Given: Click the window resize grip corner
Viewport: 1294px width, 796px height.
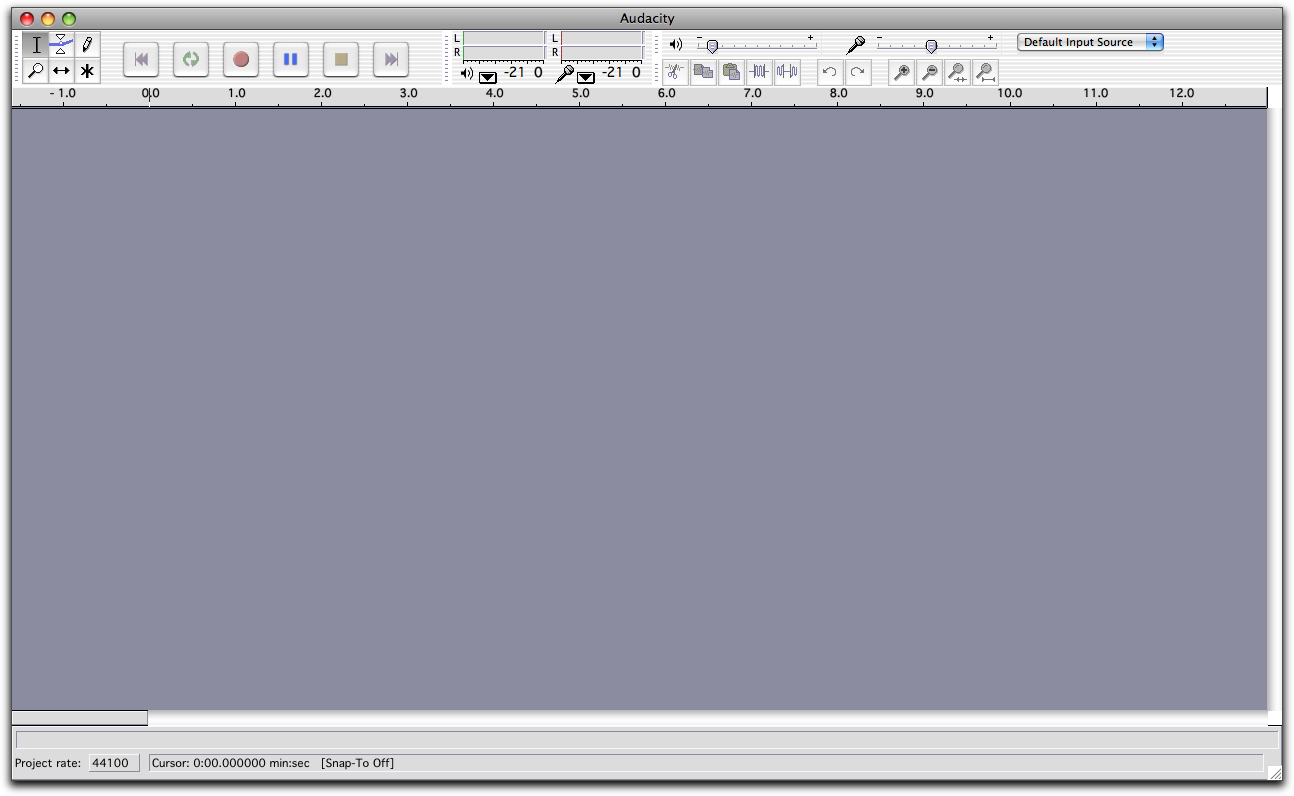Looking at the screenshot, I should 1275,772.
